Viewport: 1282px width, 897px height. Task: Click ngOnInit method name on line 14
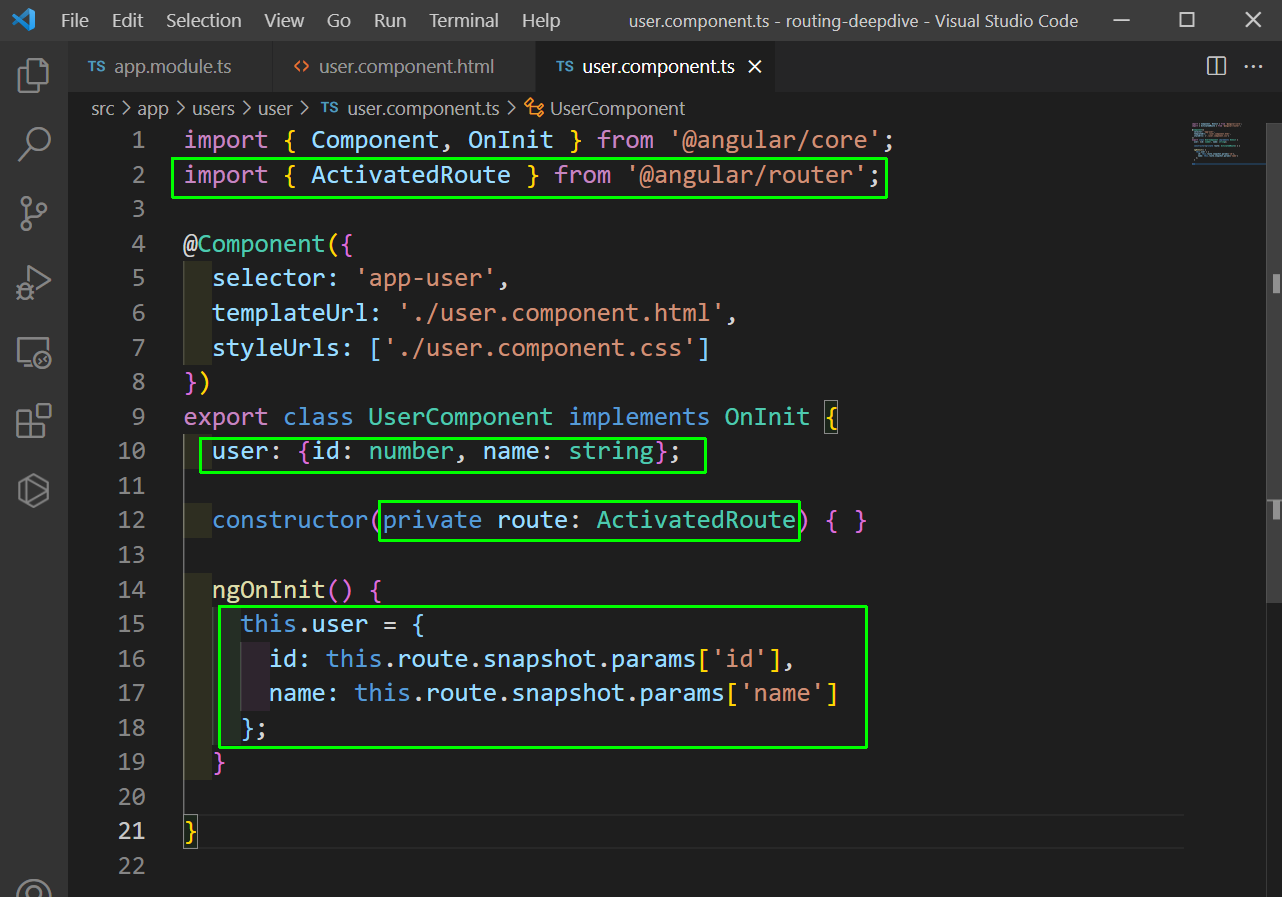[x=269, y=590]
